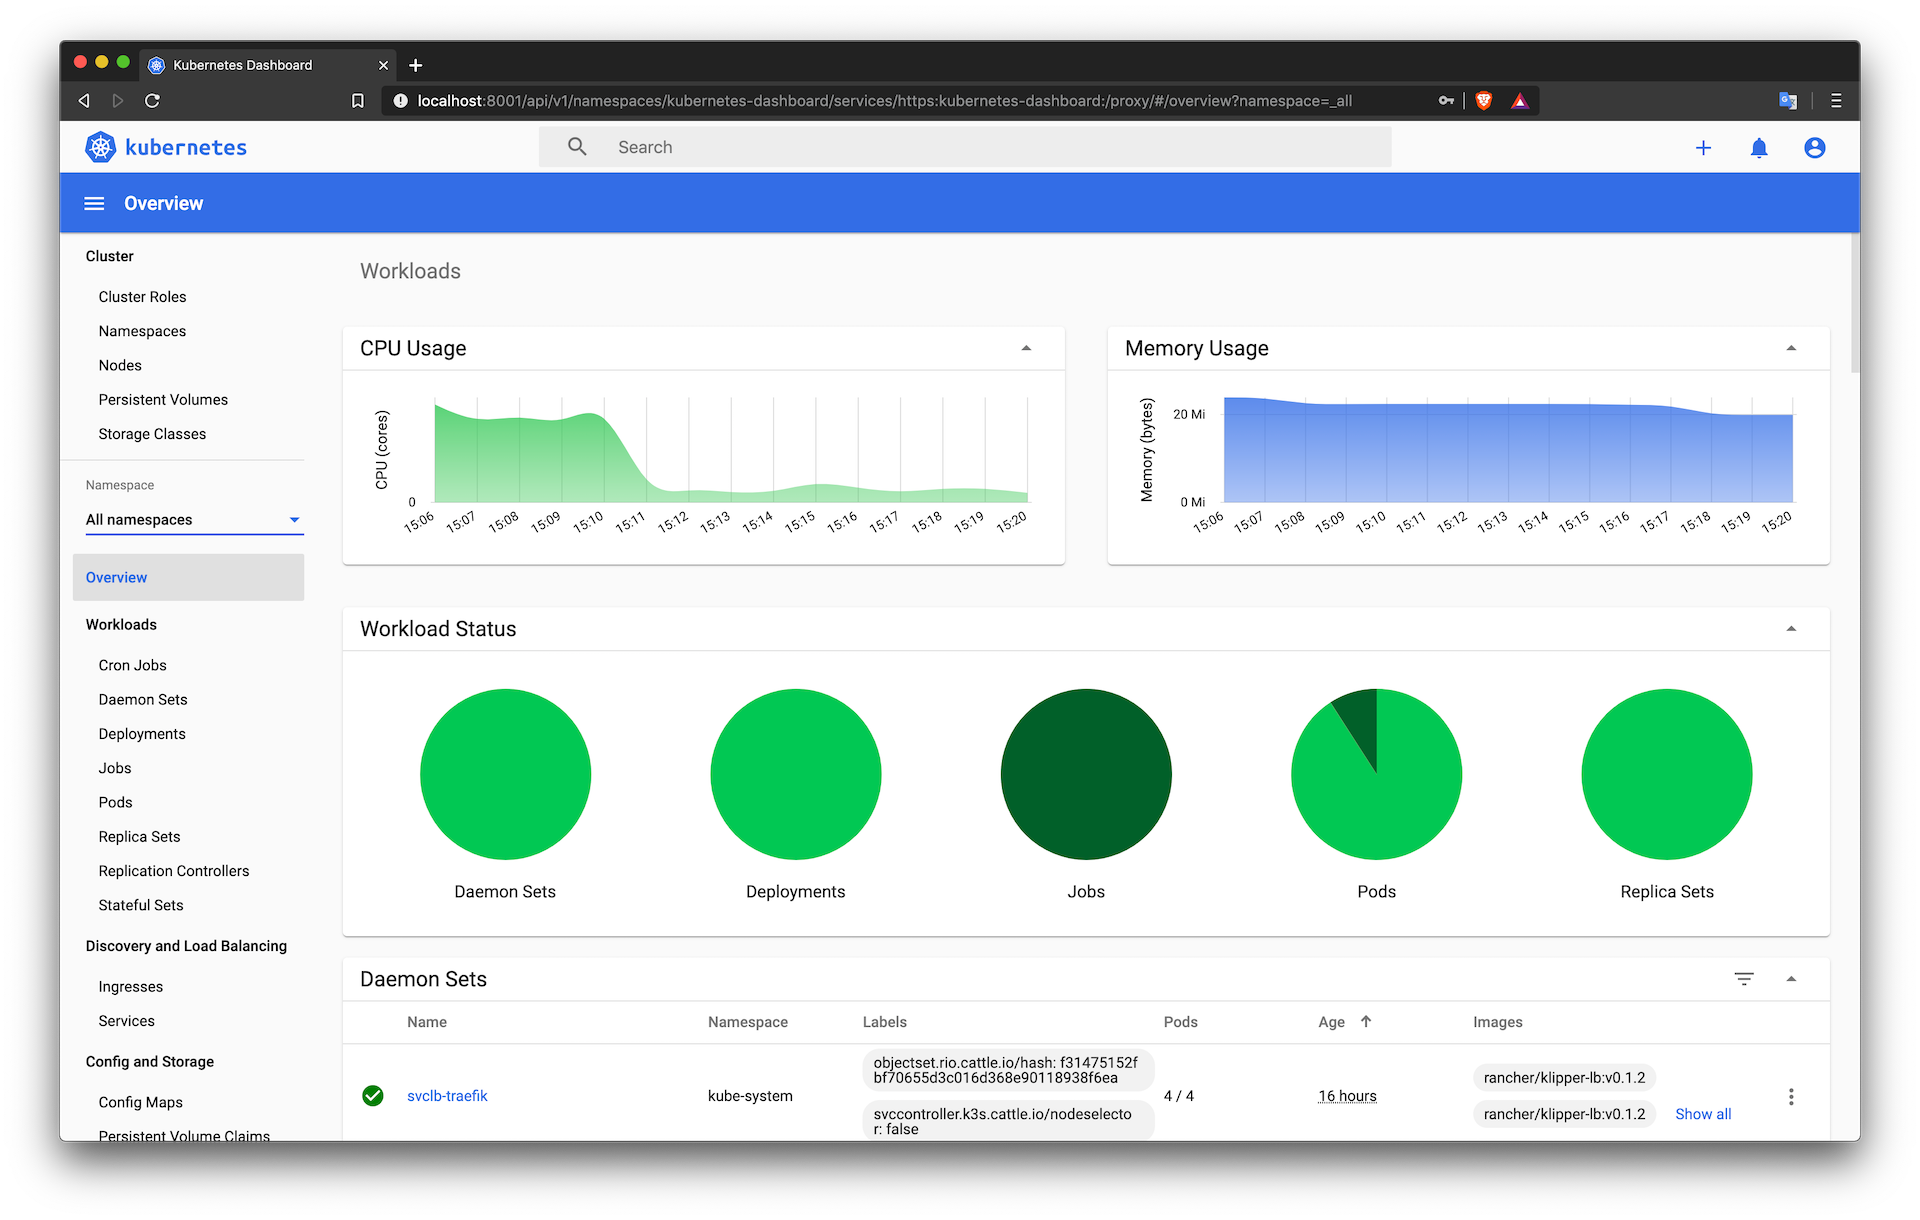Viewport: 1920px width, 1220px height.
Task: Click the add resource plus icon
Action: pyautogui.click(x=1704, y=147)
